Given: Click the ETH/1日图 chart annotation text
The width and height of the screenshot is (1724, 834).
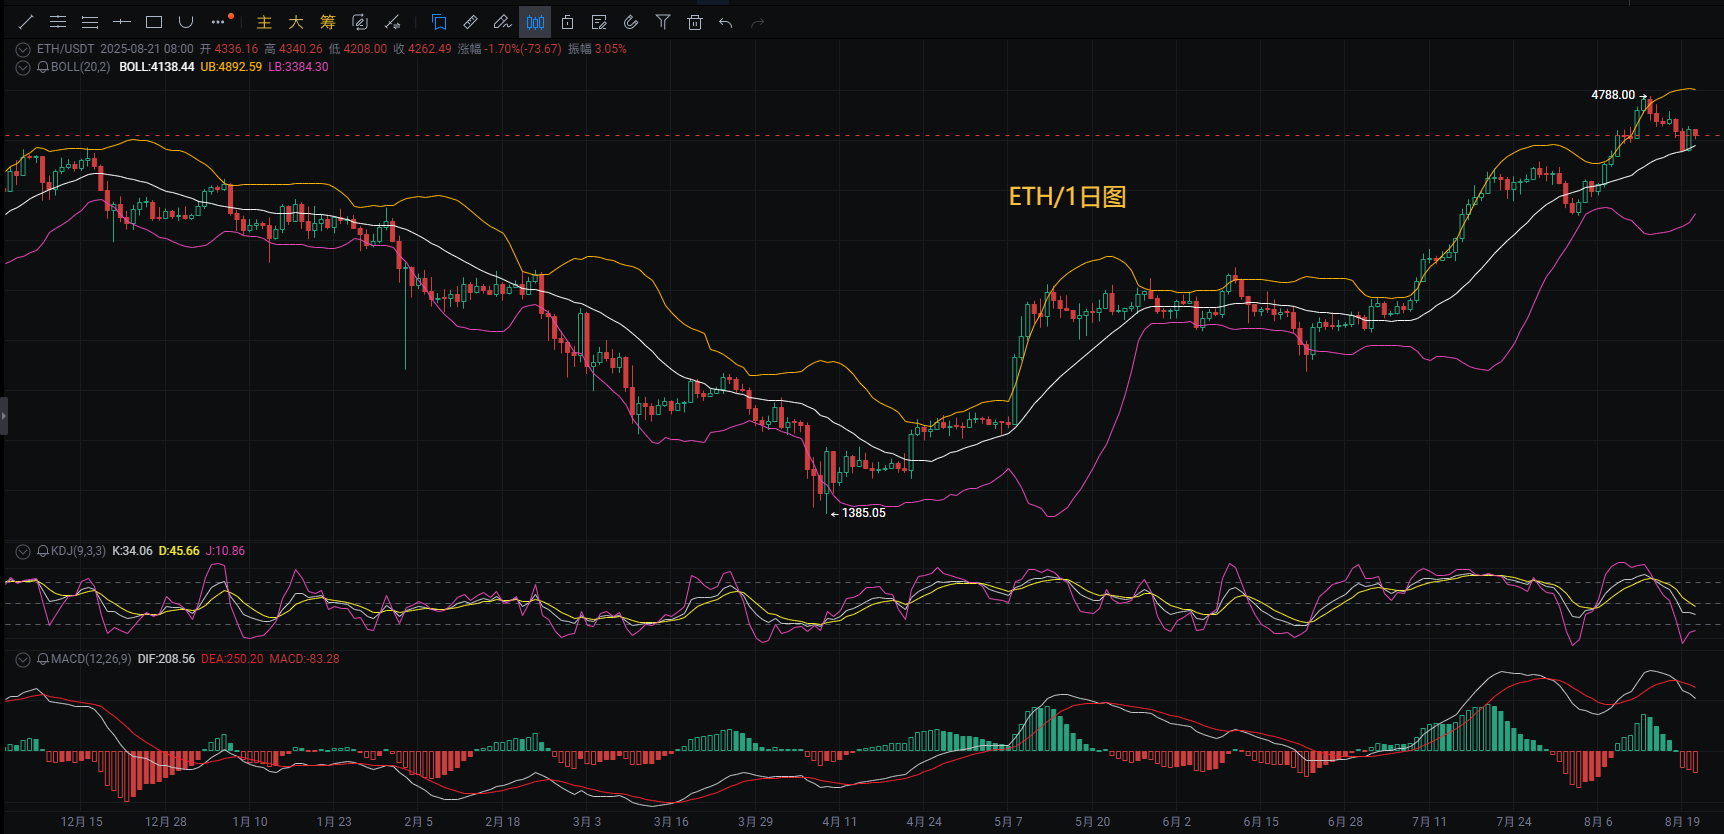Looking at the screenshot, I should pyautogui.click(x=1067, y=196).
